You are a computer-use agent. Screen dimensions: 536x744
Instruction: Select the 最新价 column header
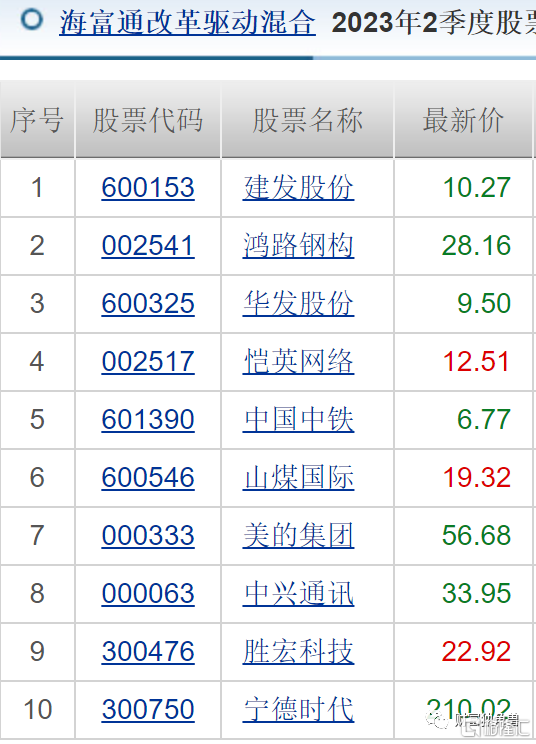click(x=463, y=120)
